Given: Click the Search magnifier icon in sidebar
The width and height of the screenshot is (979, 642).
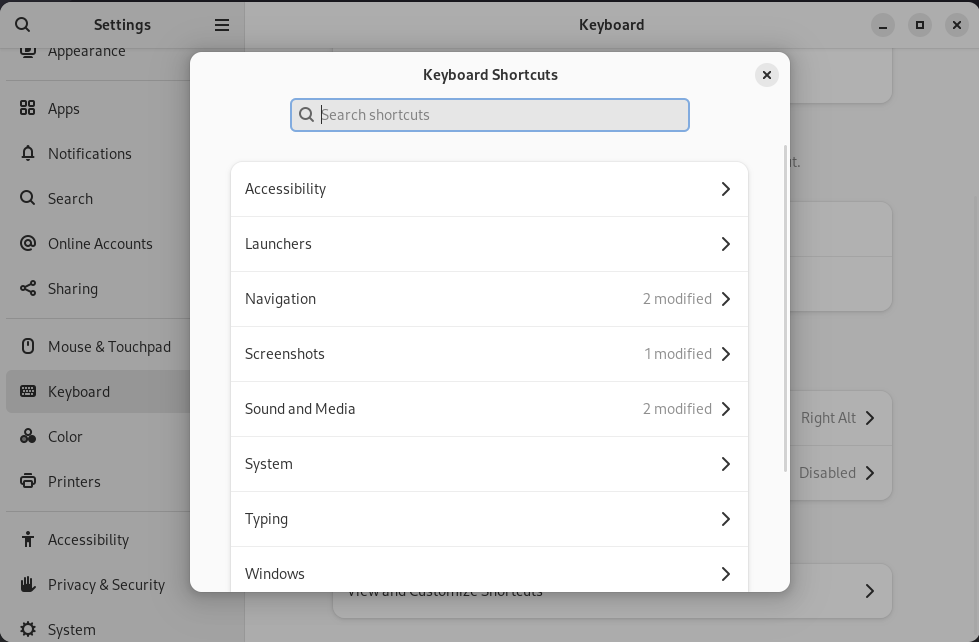Looking at the screenshot, I should click(27, 198).
